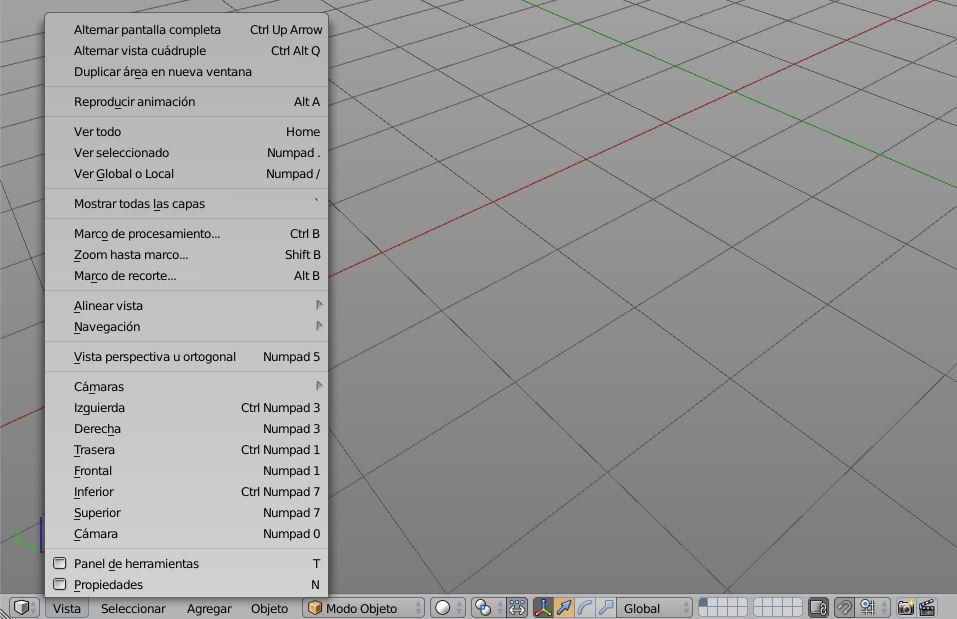
Task: Switch to Inferior view
Action: 187,491
